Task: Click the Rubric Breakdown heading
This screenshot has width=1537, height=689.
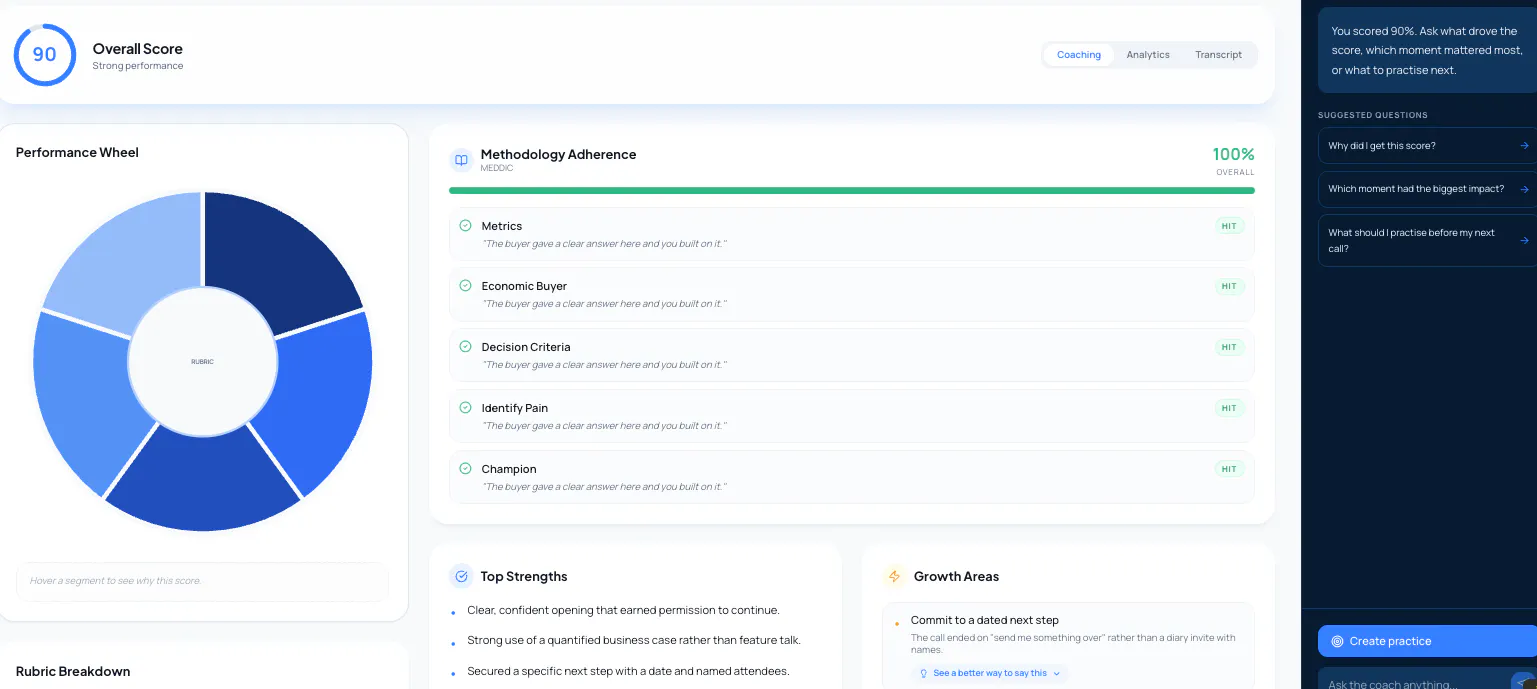Action: 73,671
